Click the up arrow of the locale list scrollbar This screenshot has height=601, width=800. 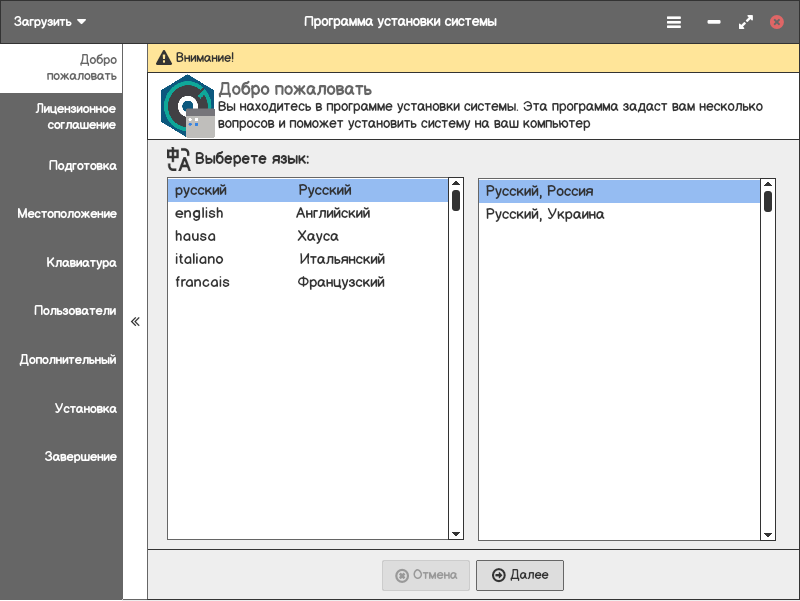pyautogui.click(x=768, y=184)
